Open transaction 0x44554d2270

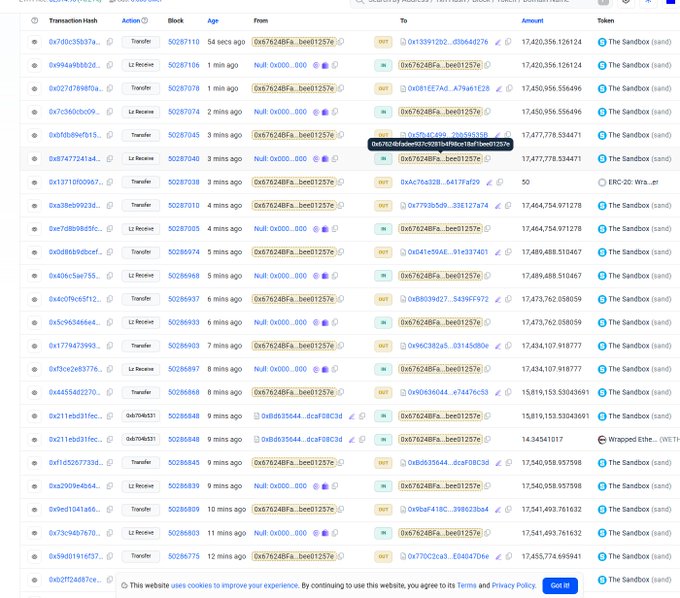point(74,392)
